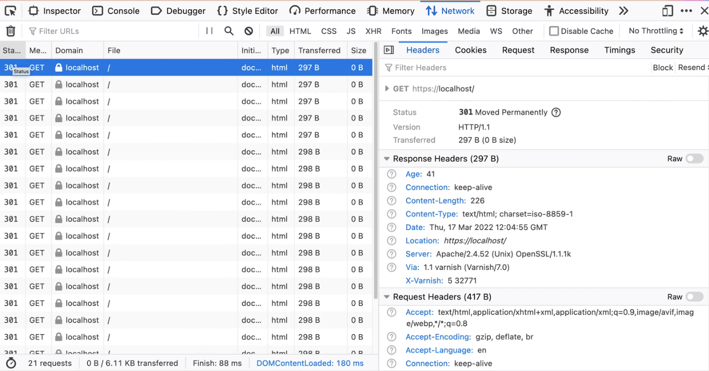The image size is (709, 371).
Task: Collapse the Response Headers section
Action: pos(387,159)
